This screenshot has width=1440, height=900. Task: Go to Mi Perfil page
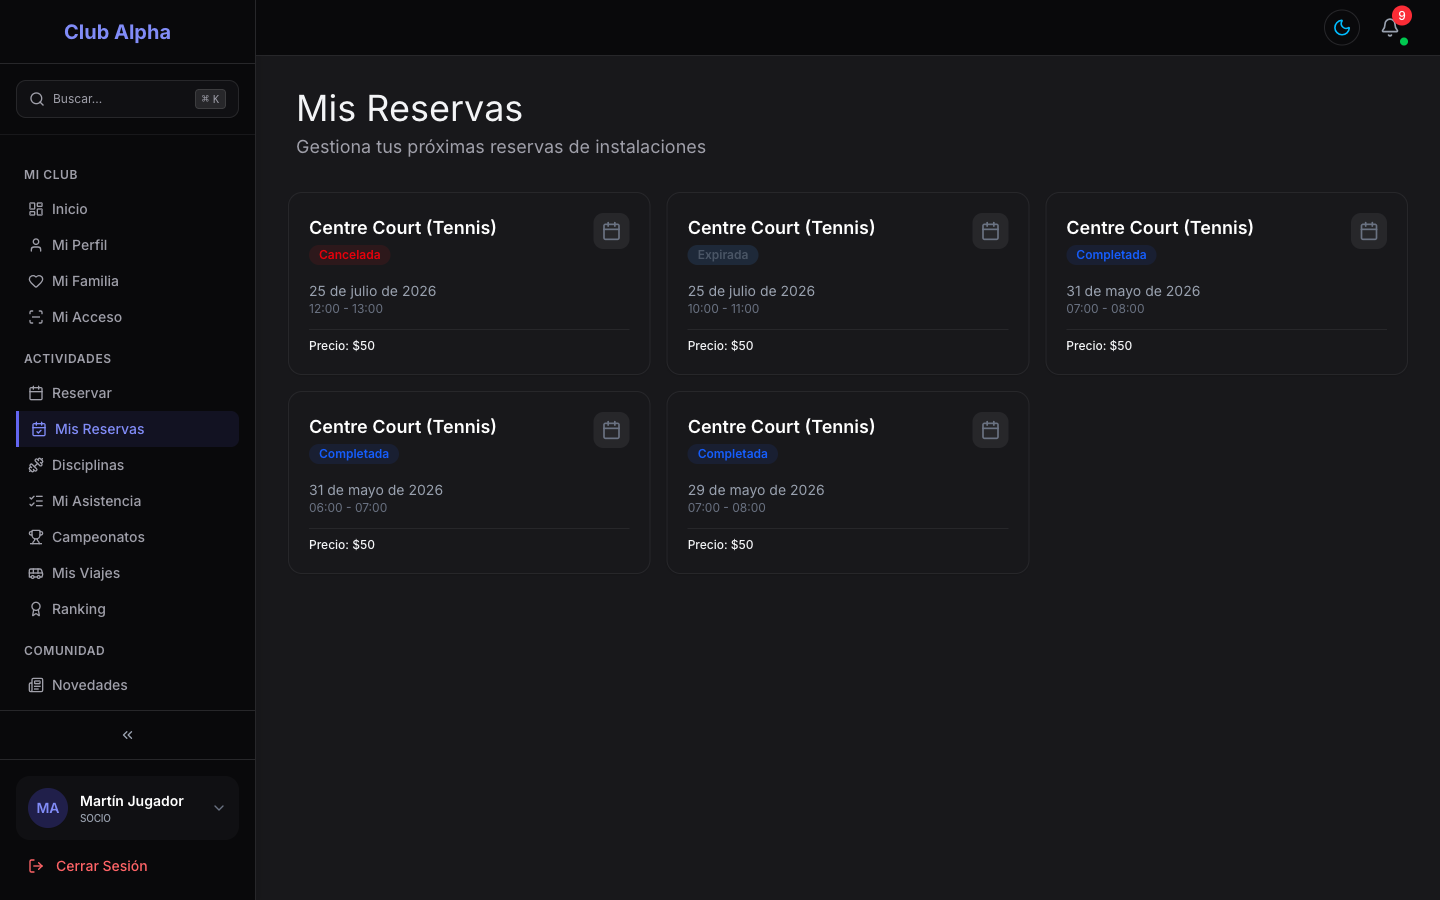127,245
